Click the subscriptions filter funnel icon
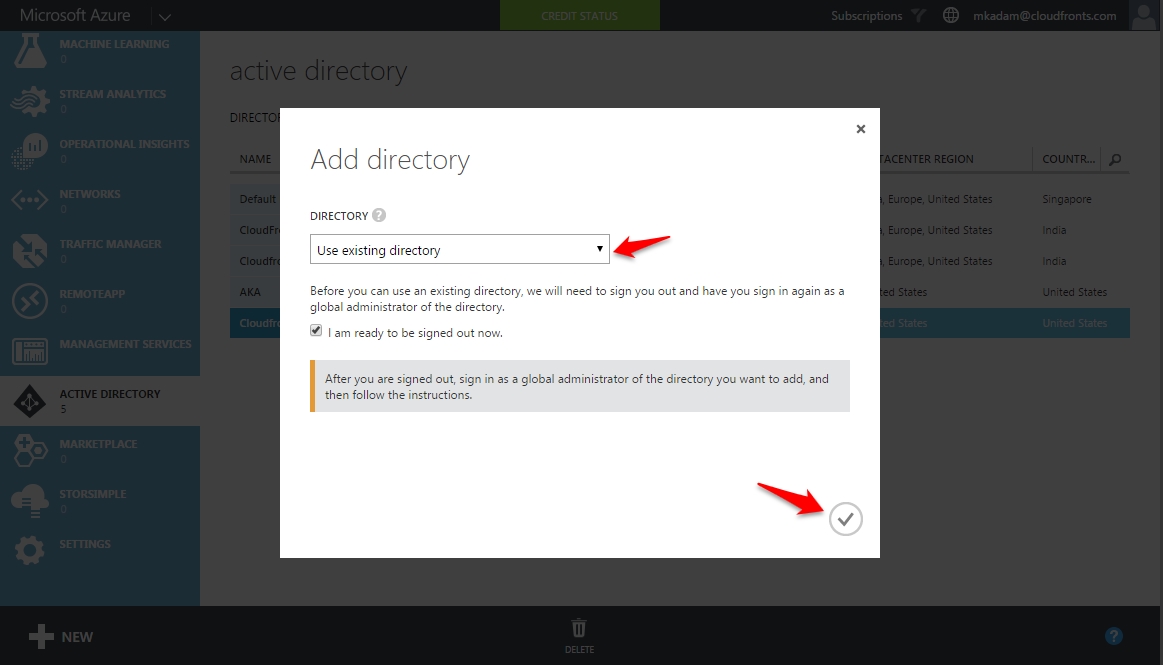This screenshot has height=665, width=1163. [918, 16]
